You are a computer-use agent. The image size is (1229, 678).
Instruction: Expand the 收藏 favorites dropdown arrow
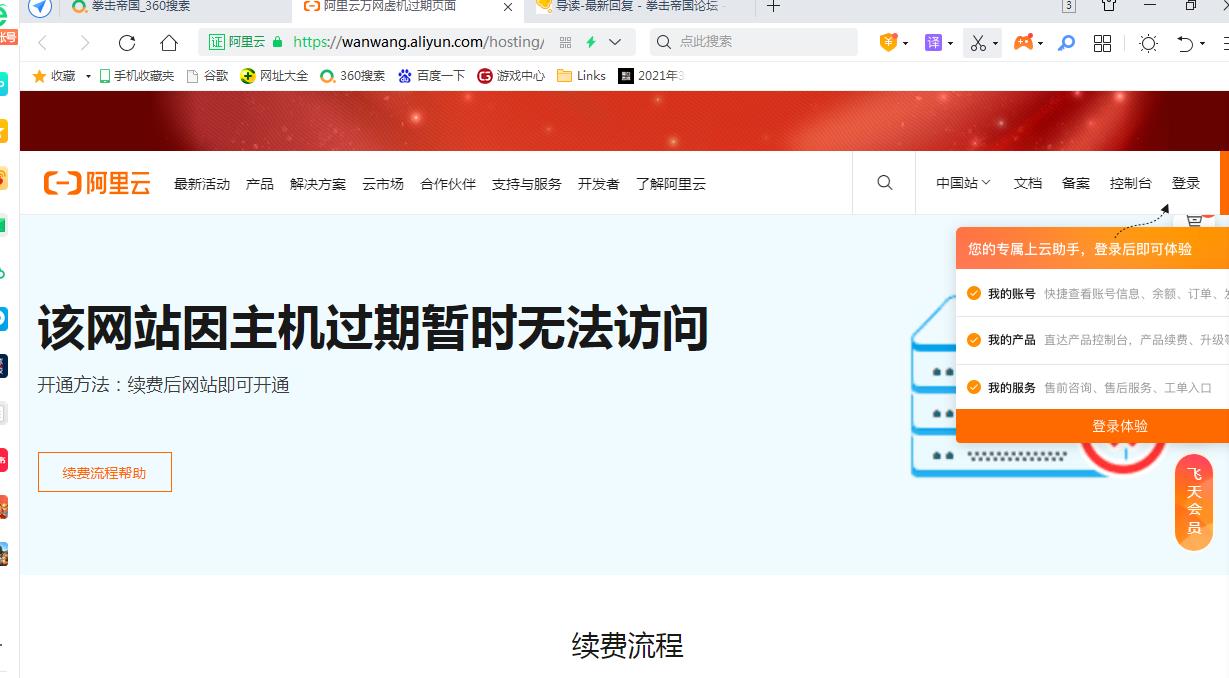[x=88, y=76]
